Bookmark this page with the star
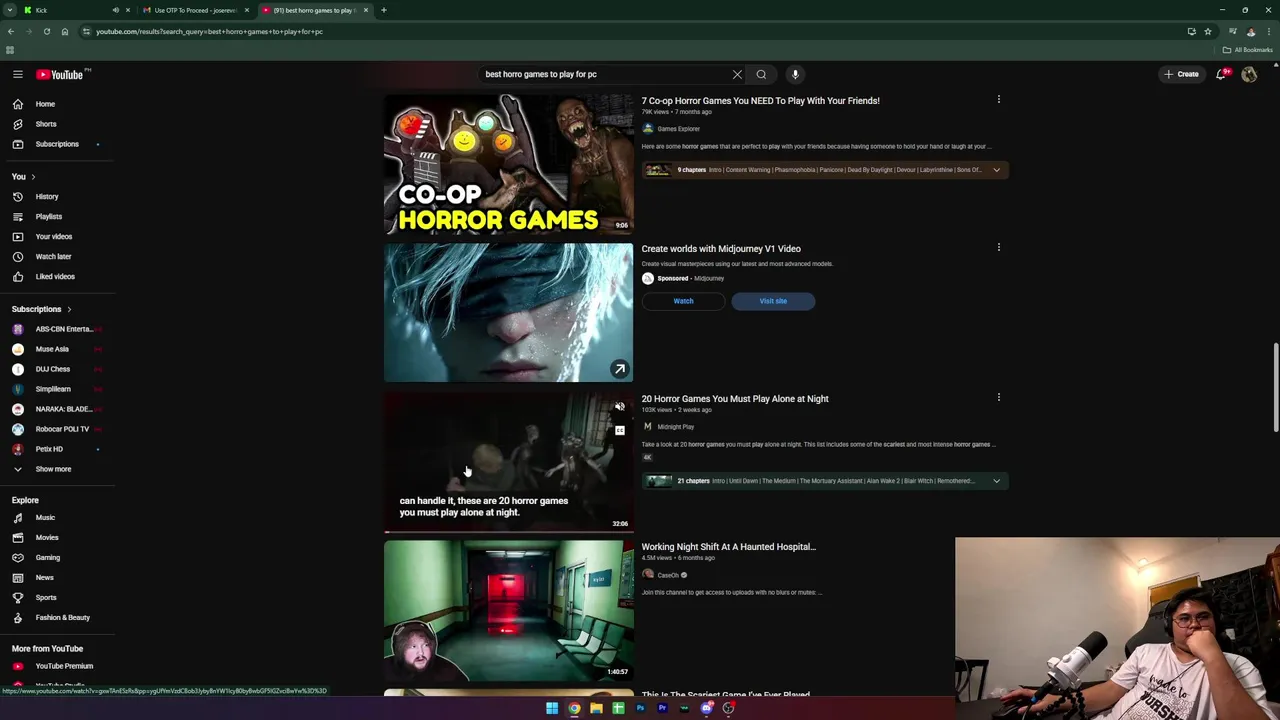Viewport: 1280px width, 720px height. pos(1207,31)
